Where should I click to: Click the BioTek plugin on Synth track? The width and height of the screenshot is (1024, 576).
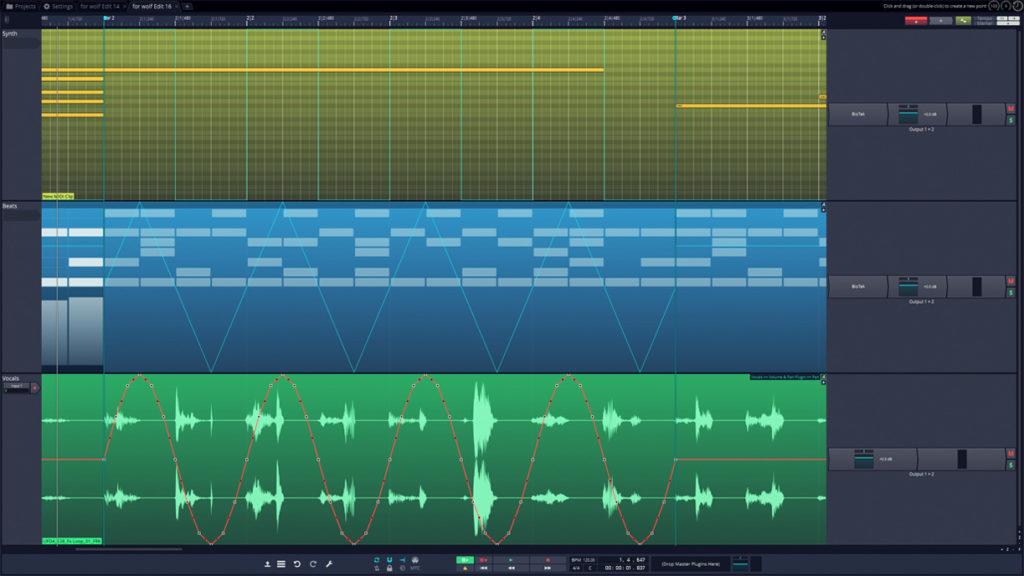tap(858, 114)
